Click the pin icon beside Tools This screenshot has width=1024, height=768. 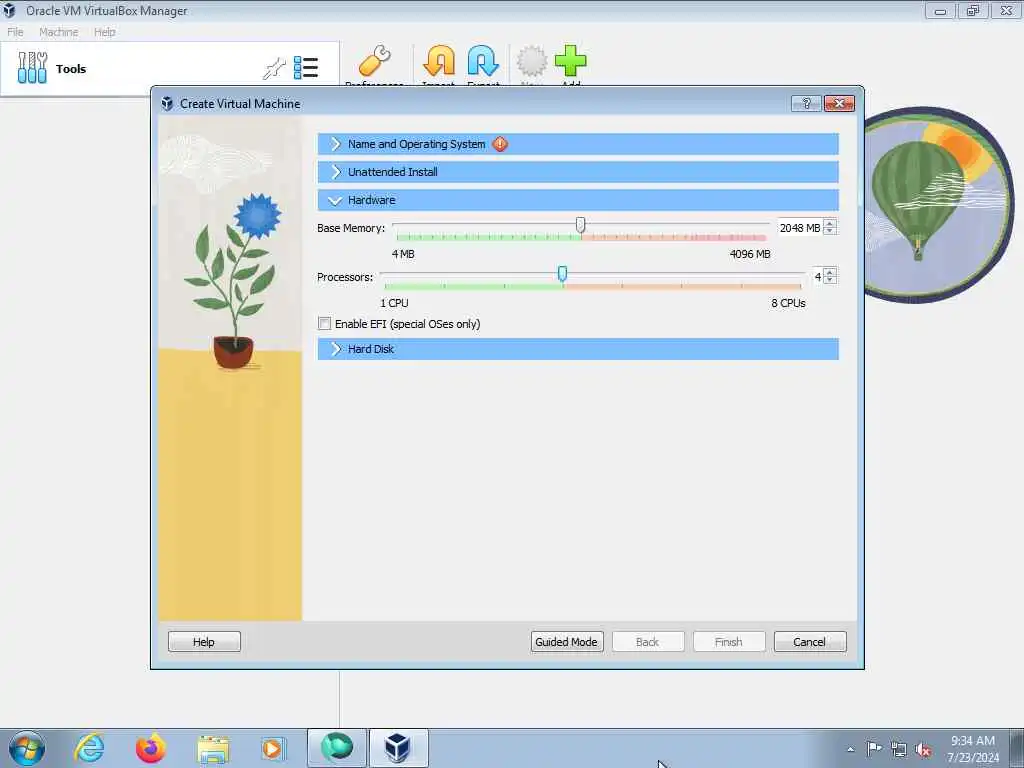pyautogui.click(x=274, y=68)
